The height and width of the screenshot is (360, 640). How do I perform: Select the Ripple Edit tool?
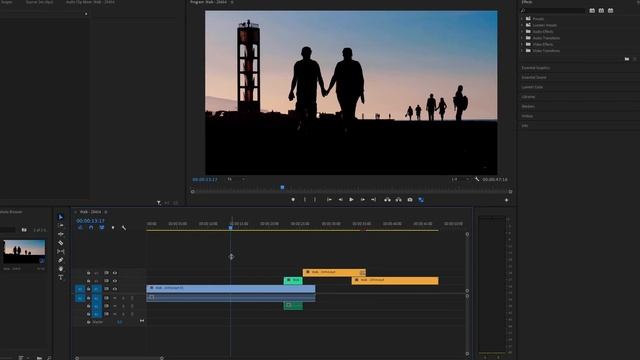click(60, 234)
